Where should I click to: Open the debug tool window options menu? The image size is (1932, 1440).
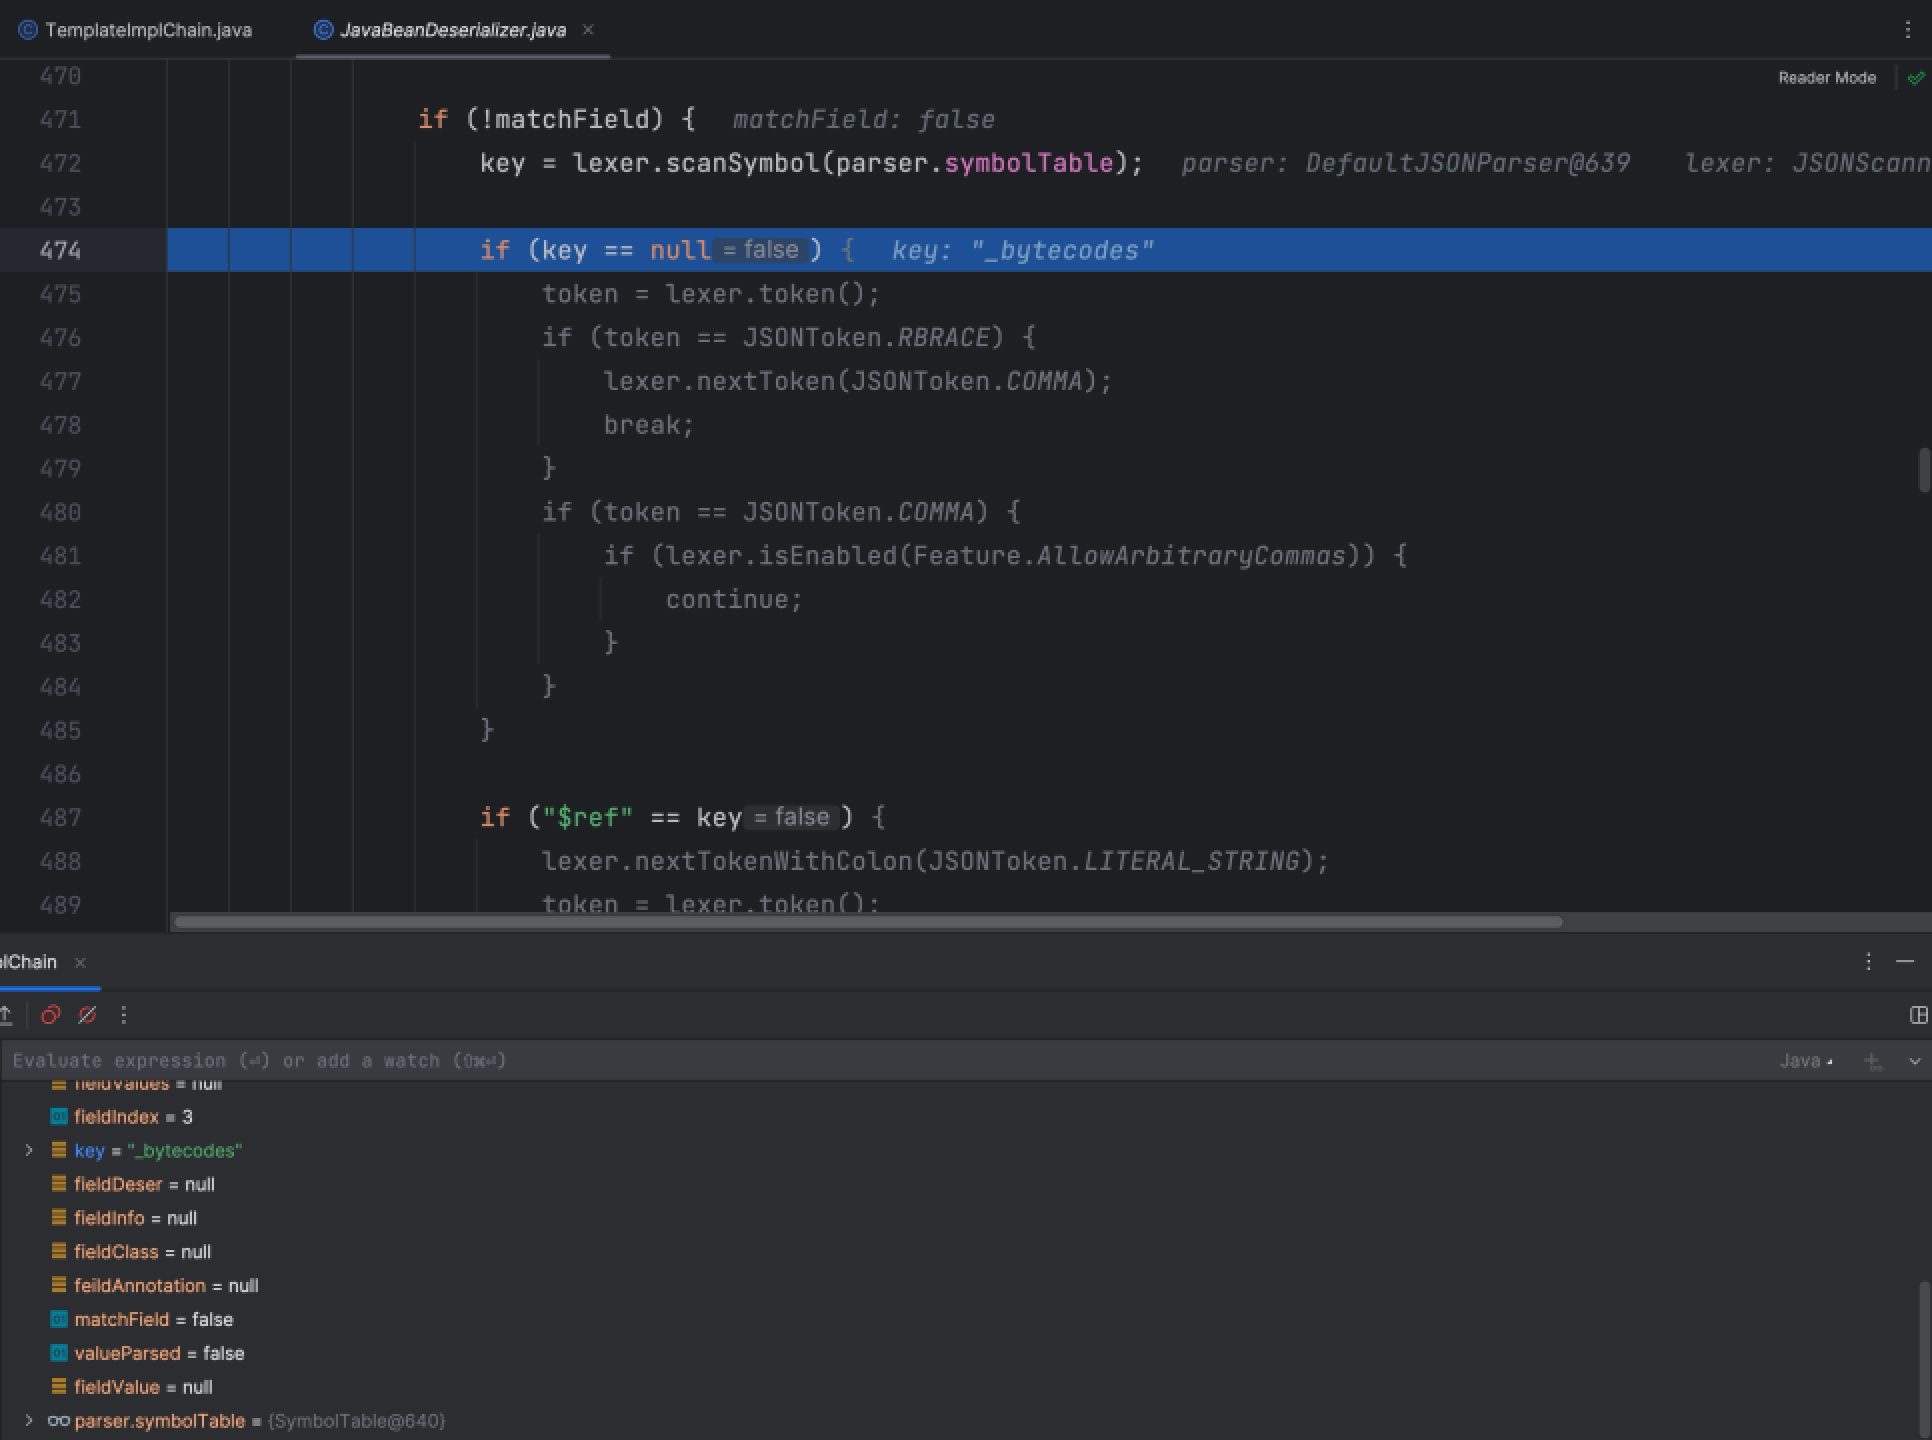click(x=1868, y=961)
